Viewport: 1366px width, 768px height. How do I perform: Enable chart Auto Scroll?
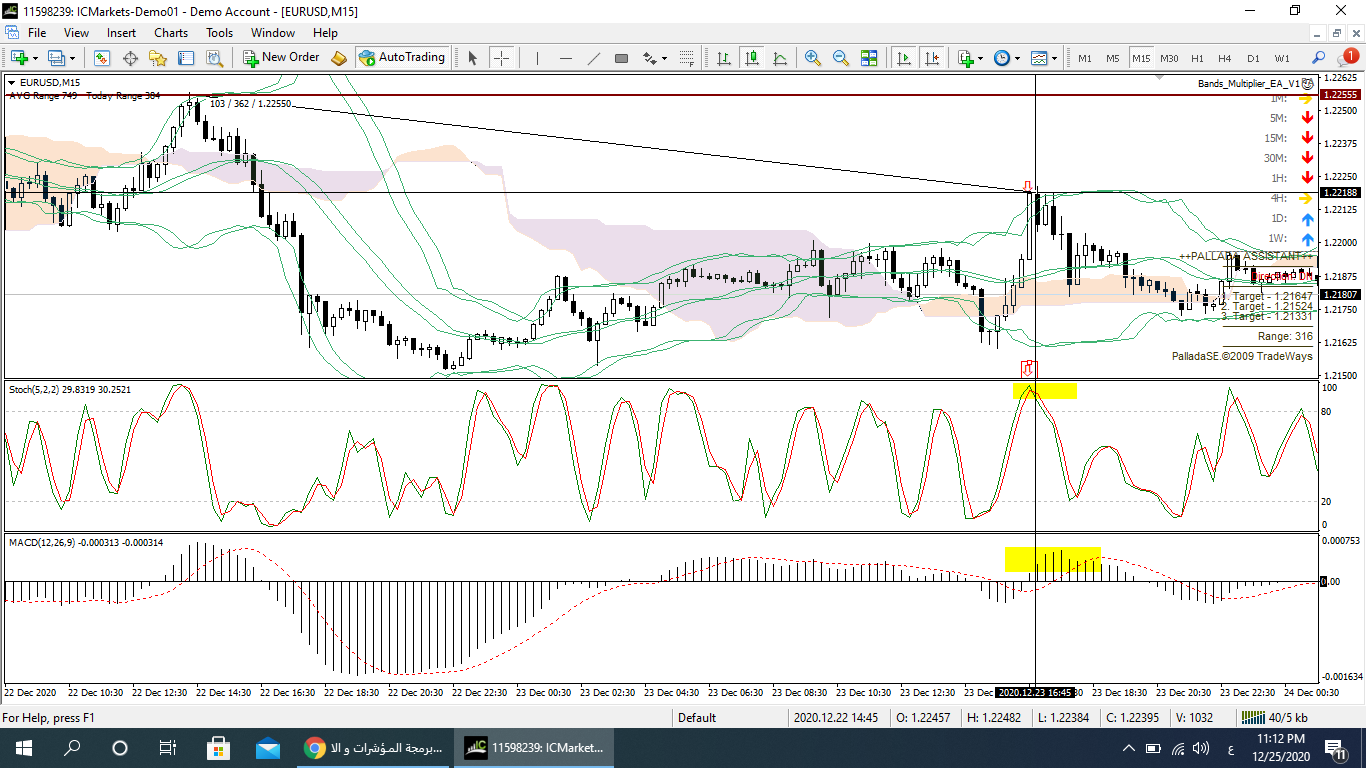coord(904,58)
